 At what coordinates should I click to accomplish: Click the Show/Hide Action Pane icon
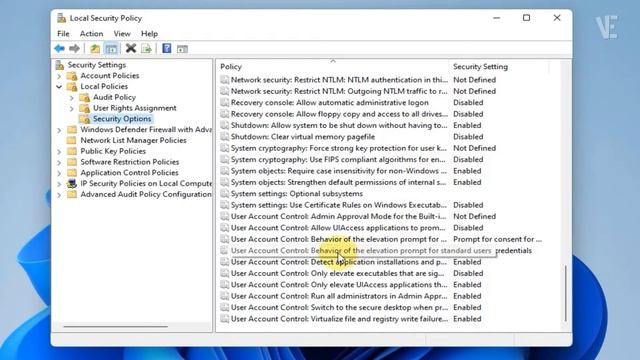[182, 49]
